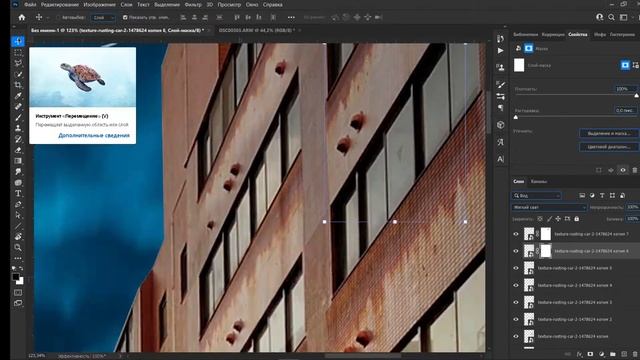The height and width of the screenshot is (360, 640).
Task: Select the Clone Stamp tool
Action: pyautogui.click(x=18, y=128)
